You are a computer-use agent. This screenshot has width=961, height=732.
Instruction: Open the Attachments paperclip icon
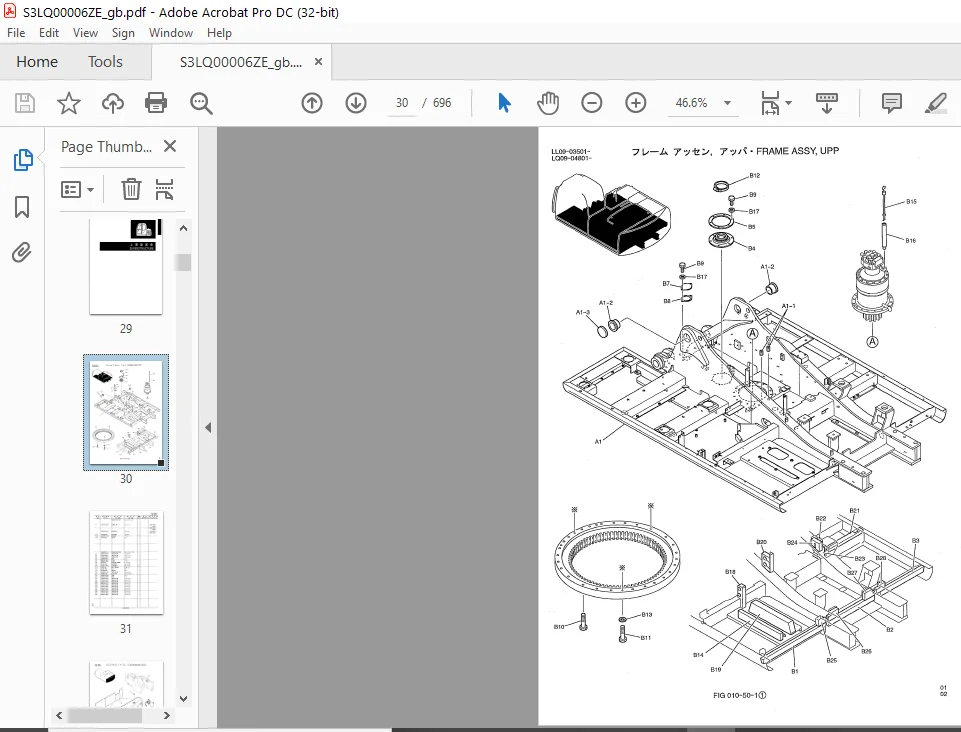[21, 252]
